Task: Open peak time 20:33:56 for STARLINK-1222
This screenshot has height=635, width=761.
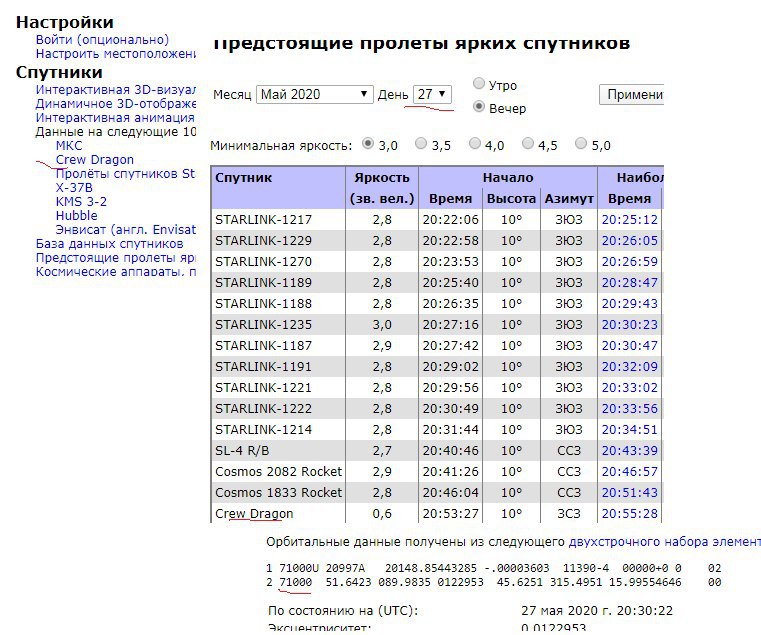Action: [629, 408]
